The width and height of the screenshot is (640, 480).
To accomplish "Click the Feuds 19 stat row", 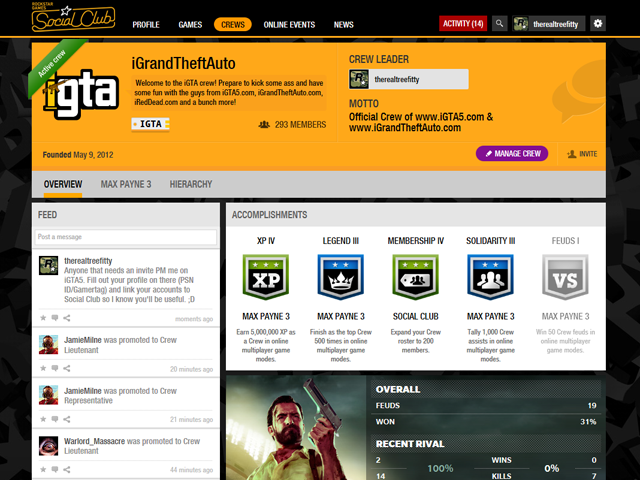I will click(x=486, y=405).
